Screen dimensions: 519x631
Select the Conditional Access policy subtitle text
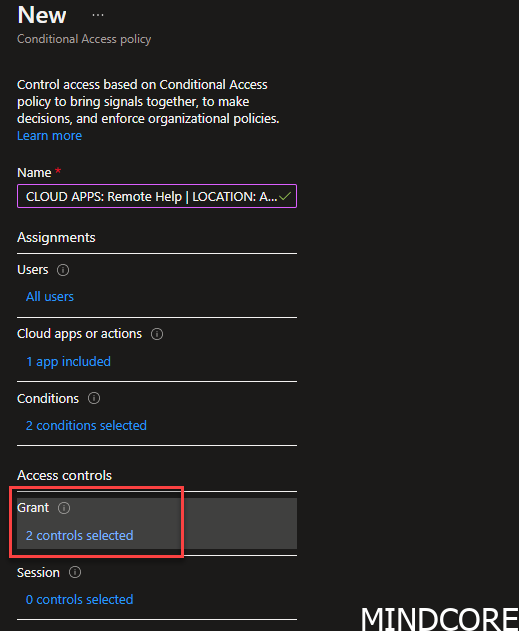pos(84,39)
